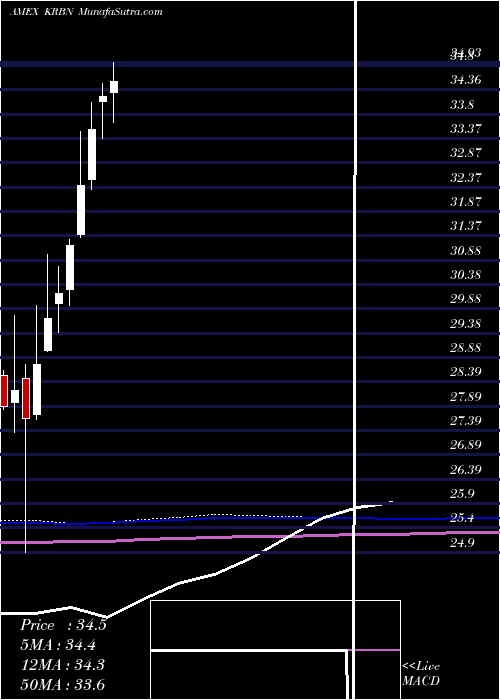Select the 29.38 price axis label

pos(466,323)
